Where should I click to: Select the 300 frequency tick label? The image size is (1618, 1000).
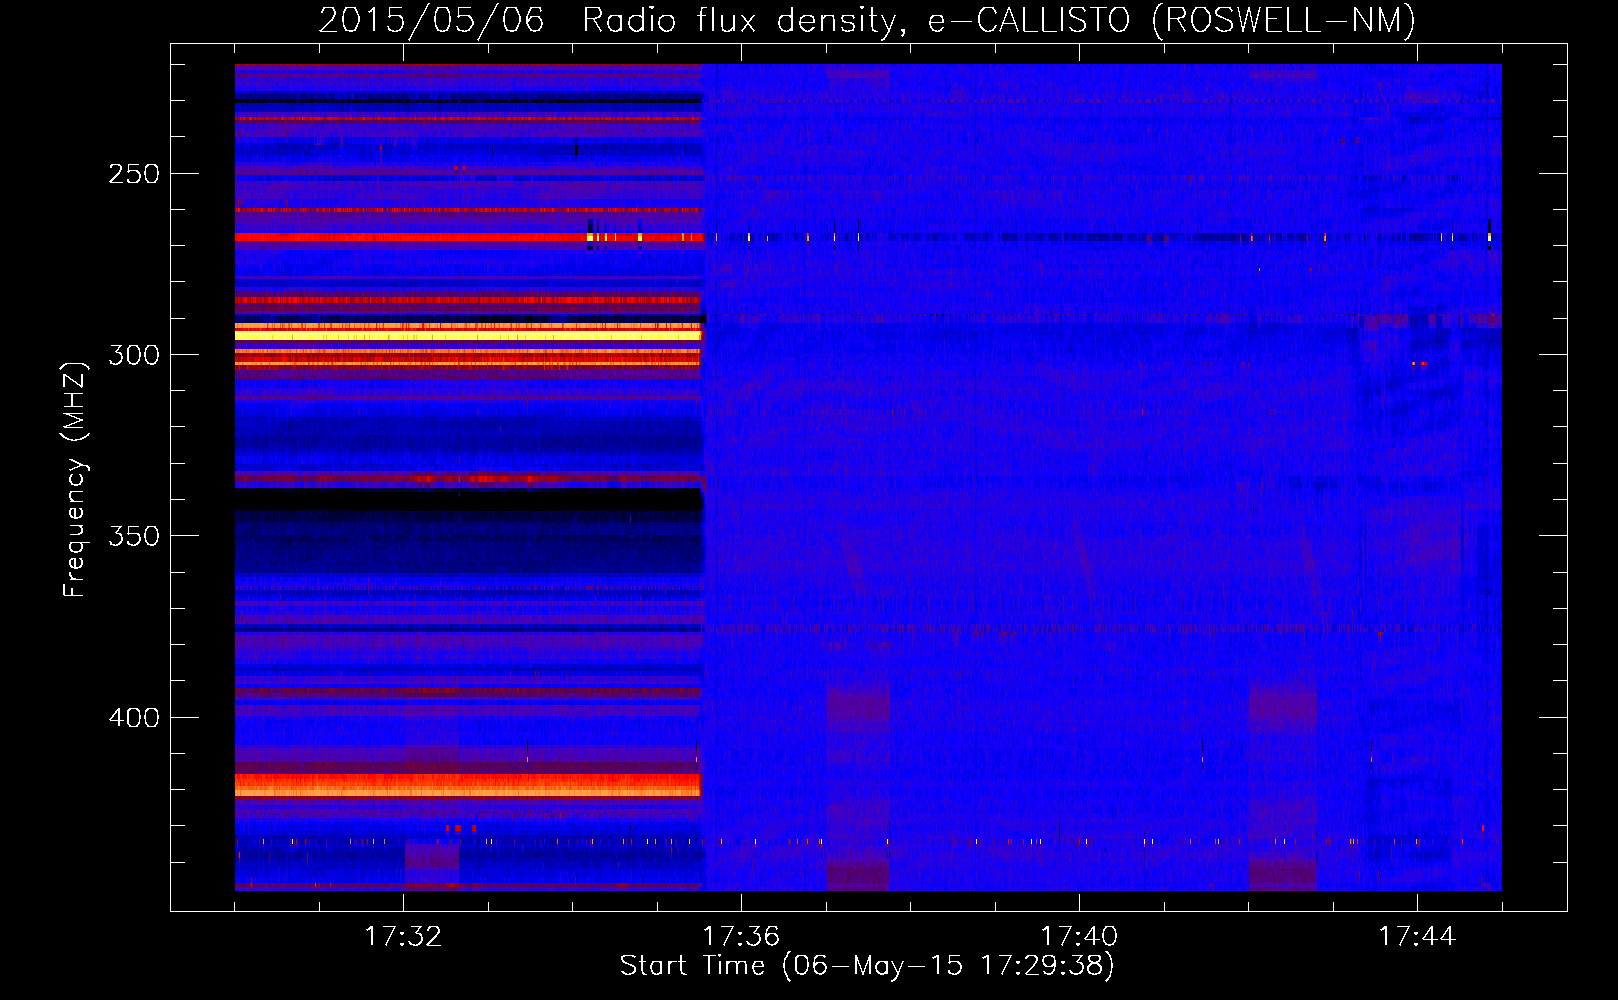(134, 355)
